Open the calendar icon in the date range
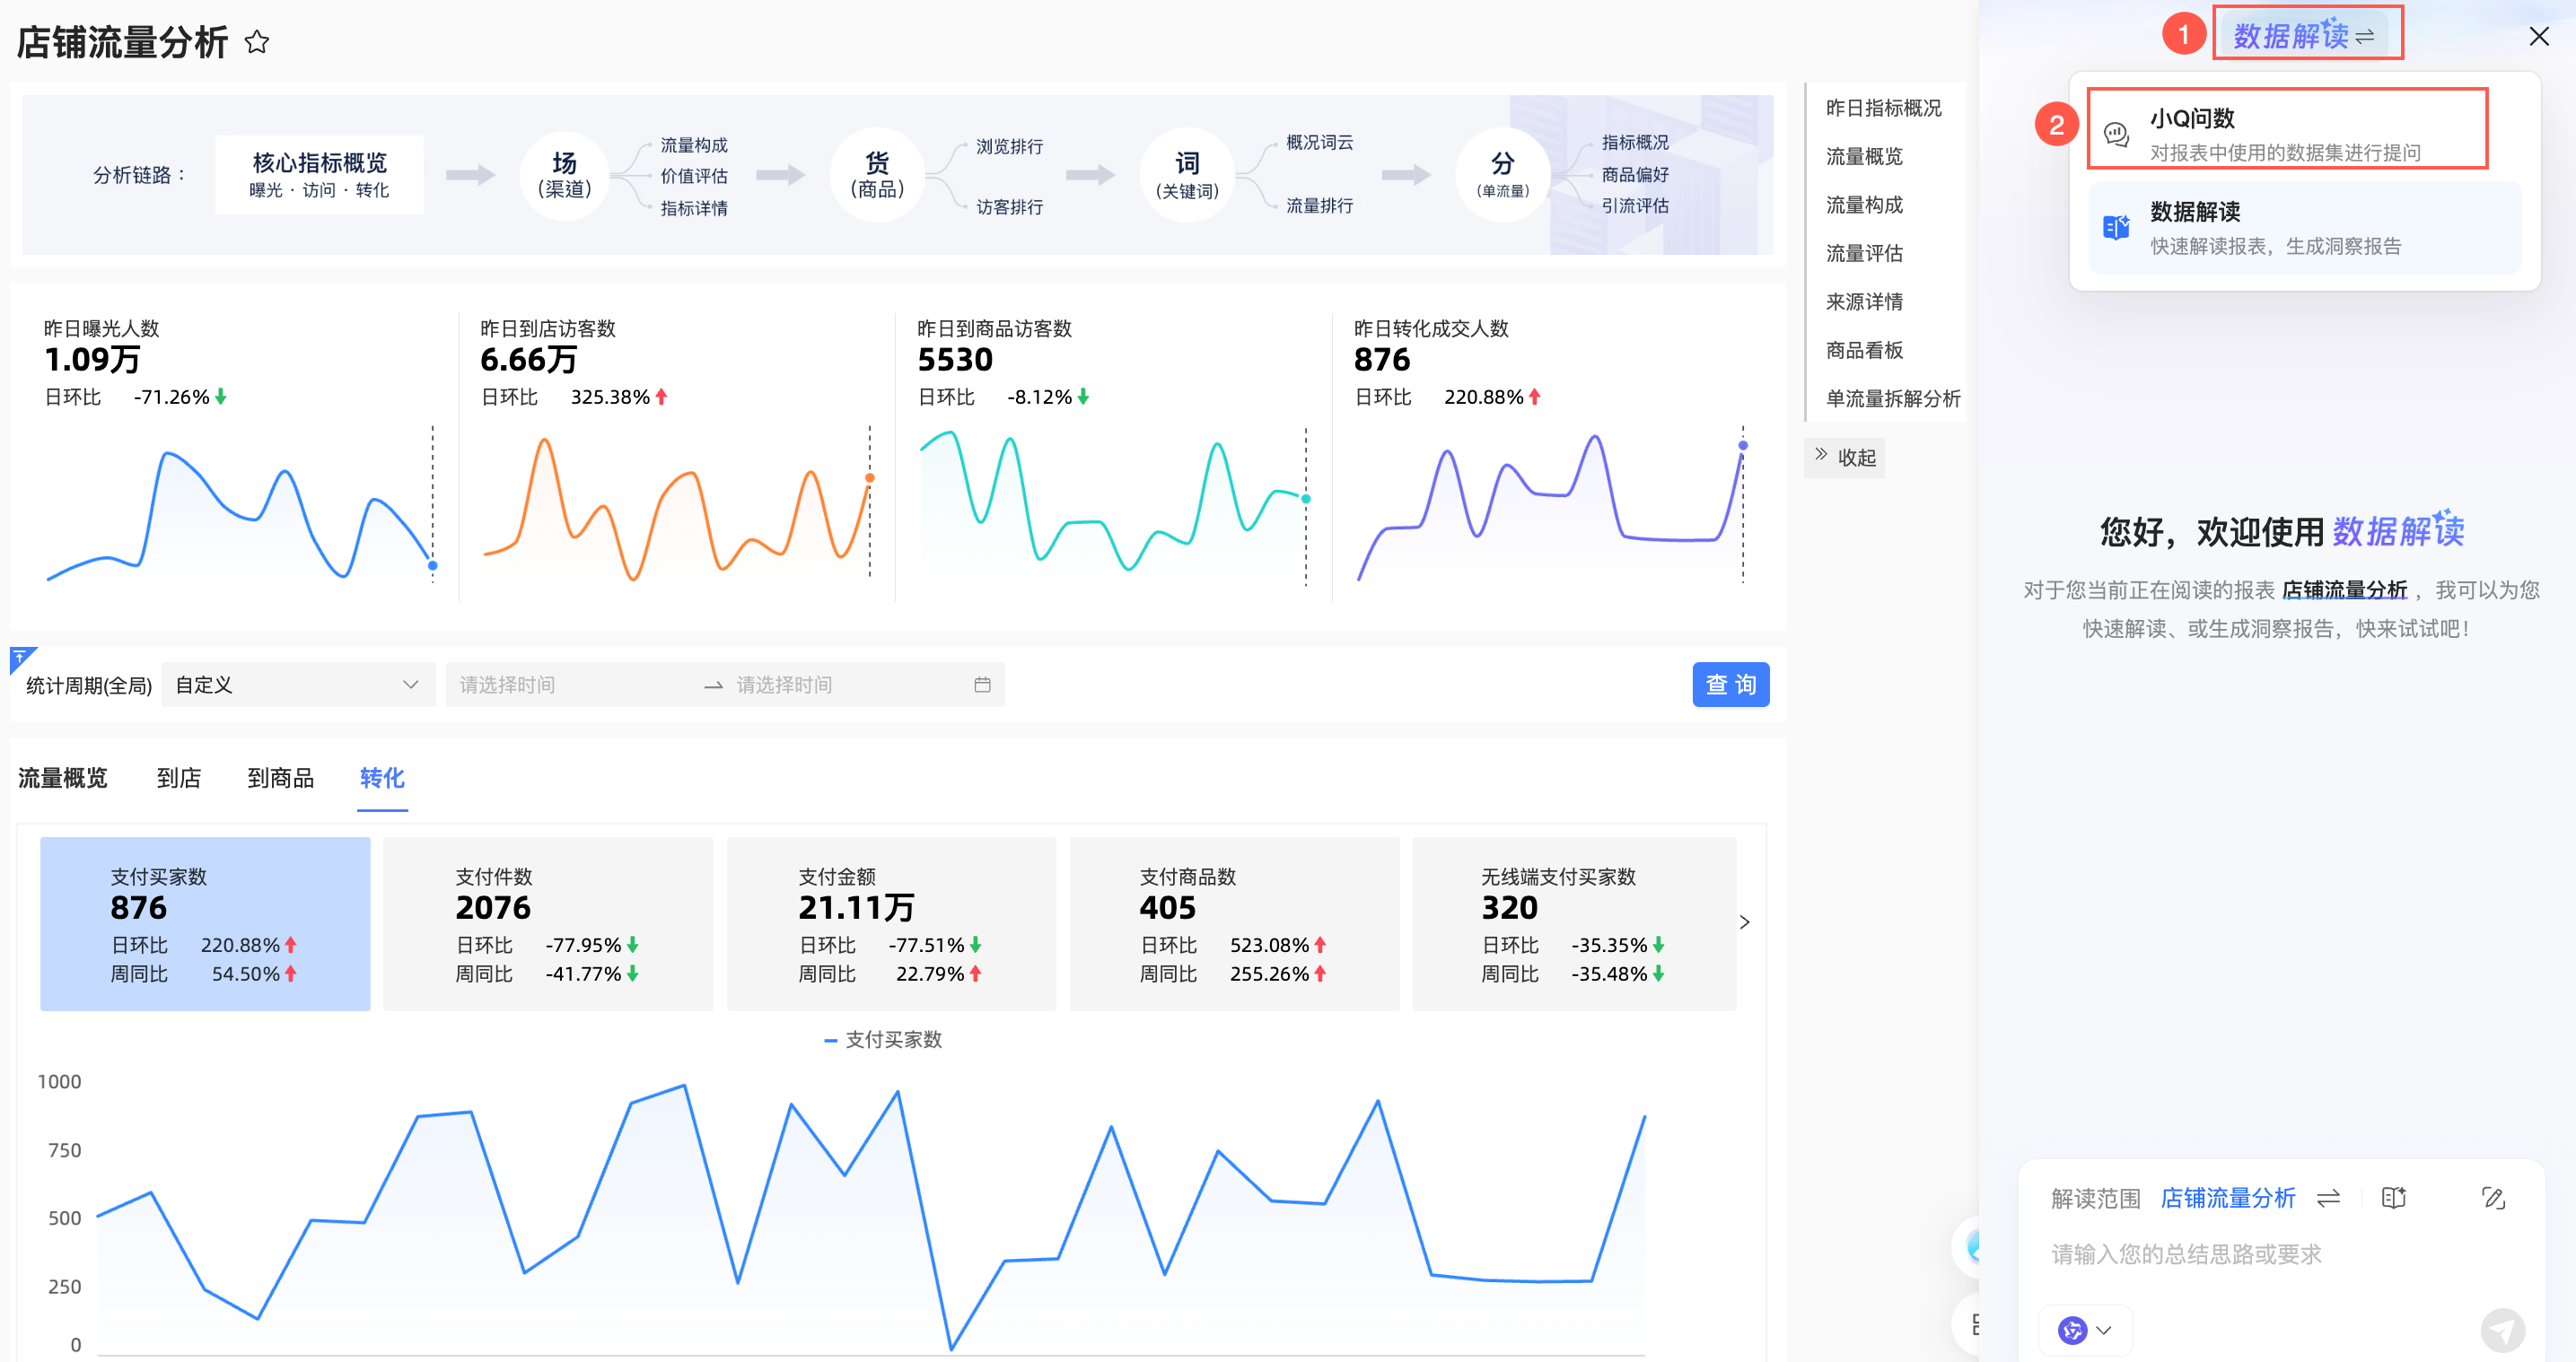Viewport: 2576px width, 1362px height. [982, 685]
